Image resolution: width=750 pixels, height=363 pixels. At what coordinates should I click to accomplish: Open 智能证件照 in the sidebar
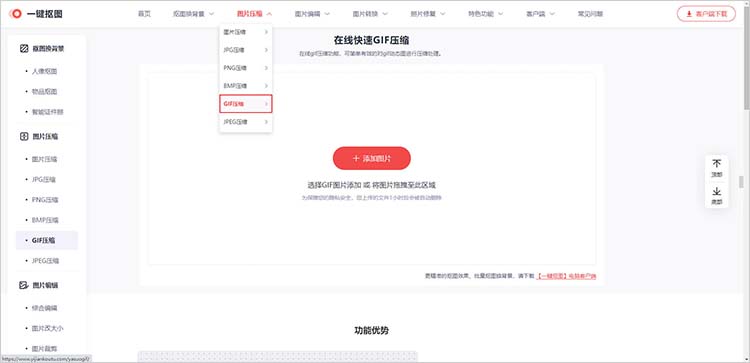click(47, 112)
